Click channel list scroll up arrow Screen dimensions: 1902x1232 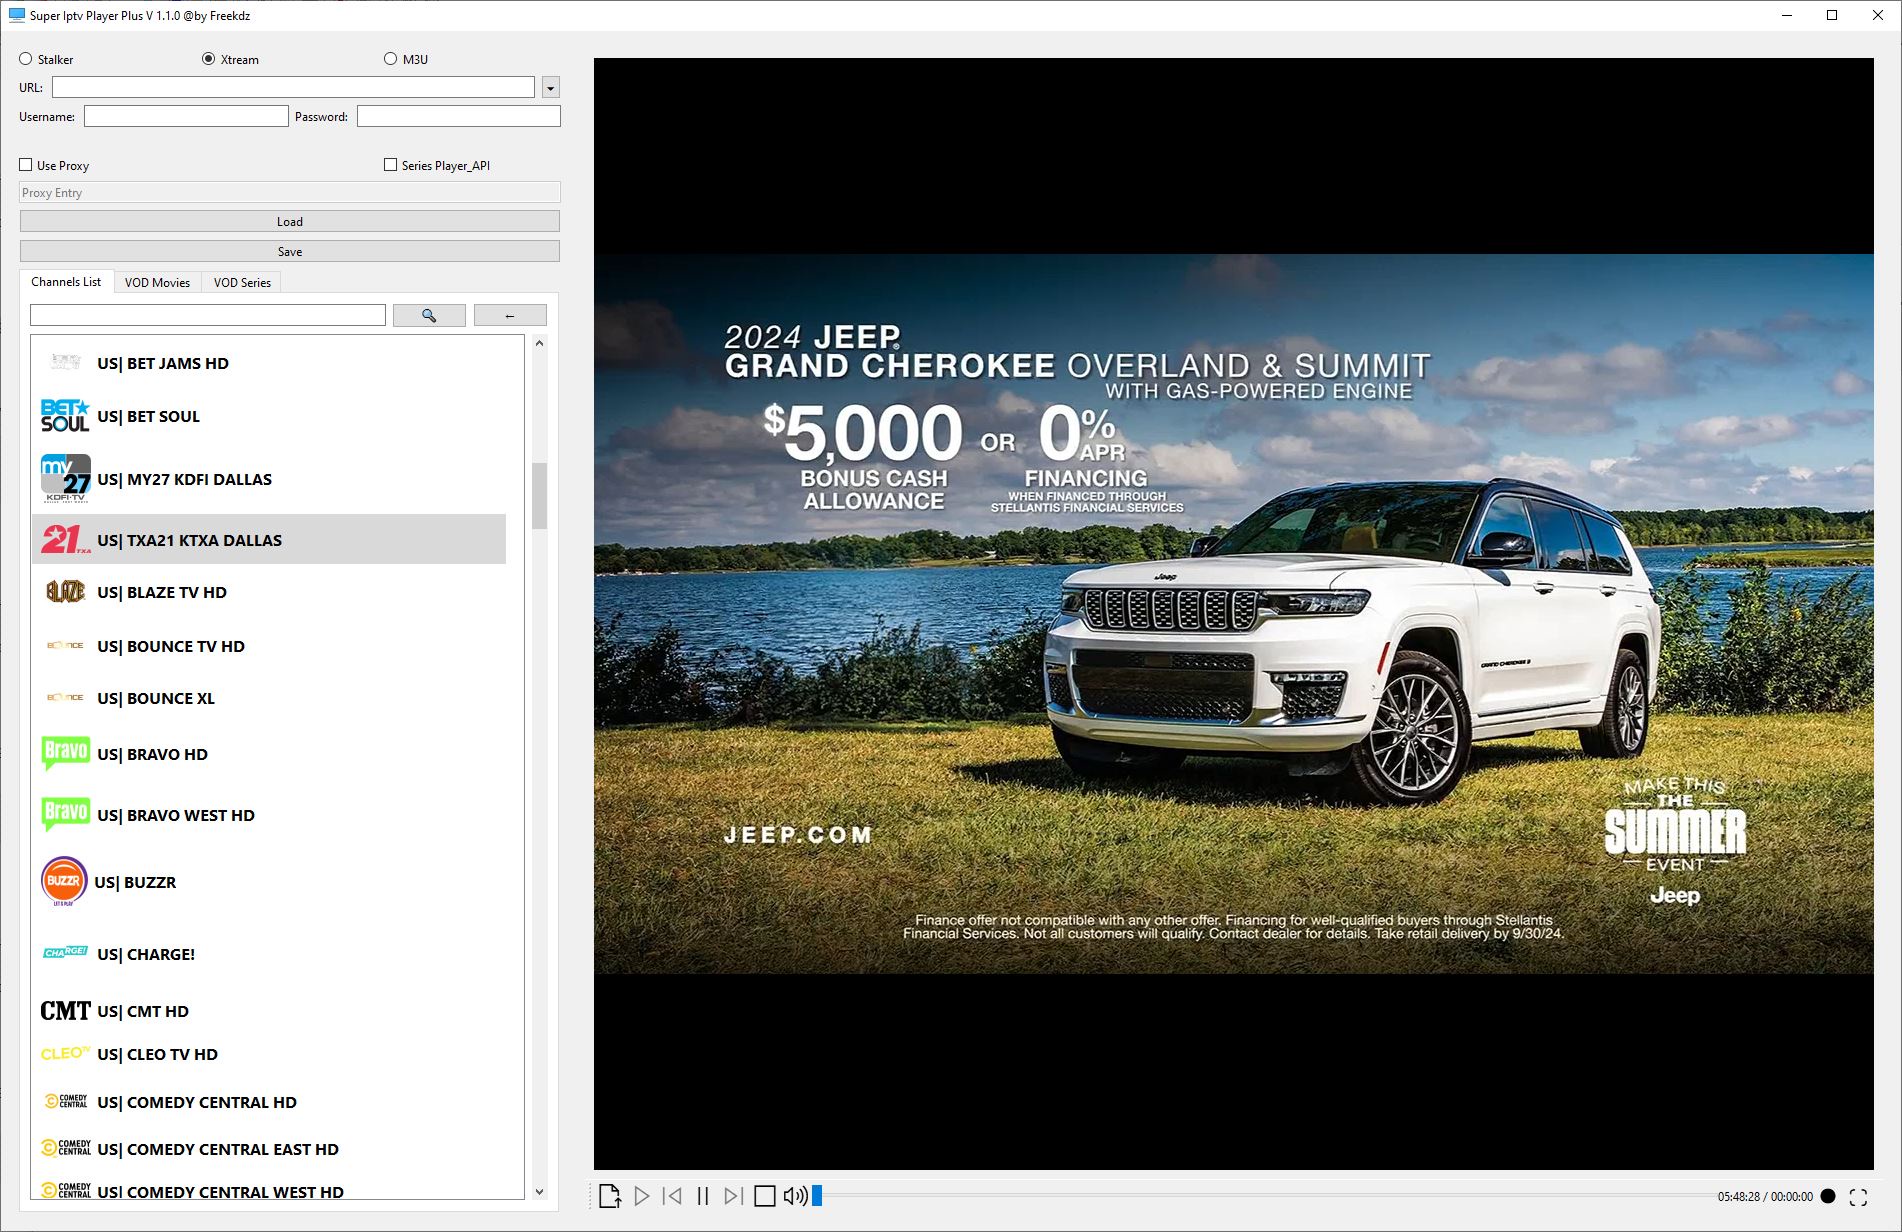click(539, 343)
